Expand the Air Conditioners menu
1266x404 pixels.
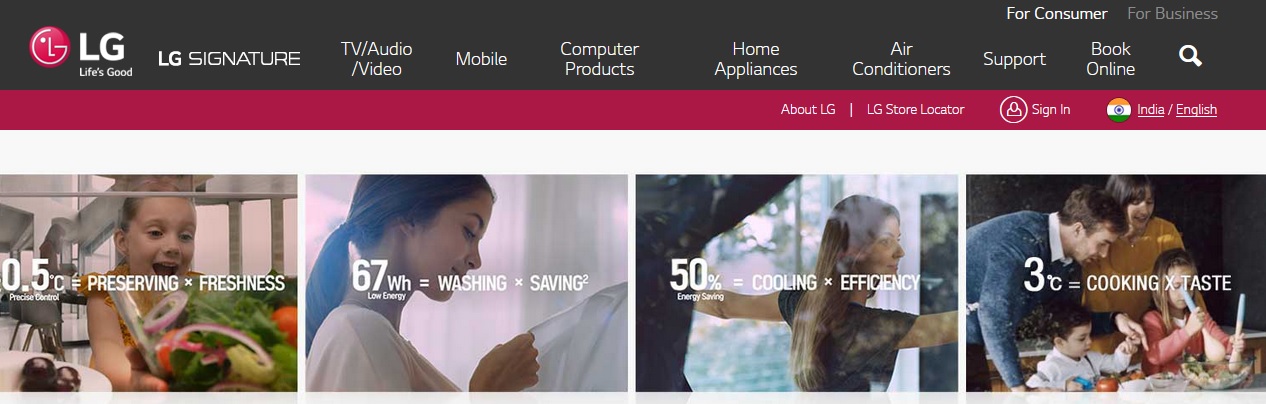click(901, 59)
